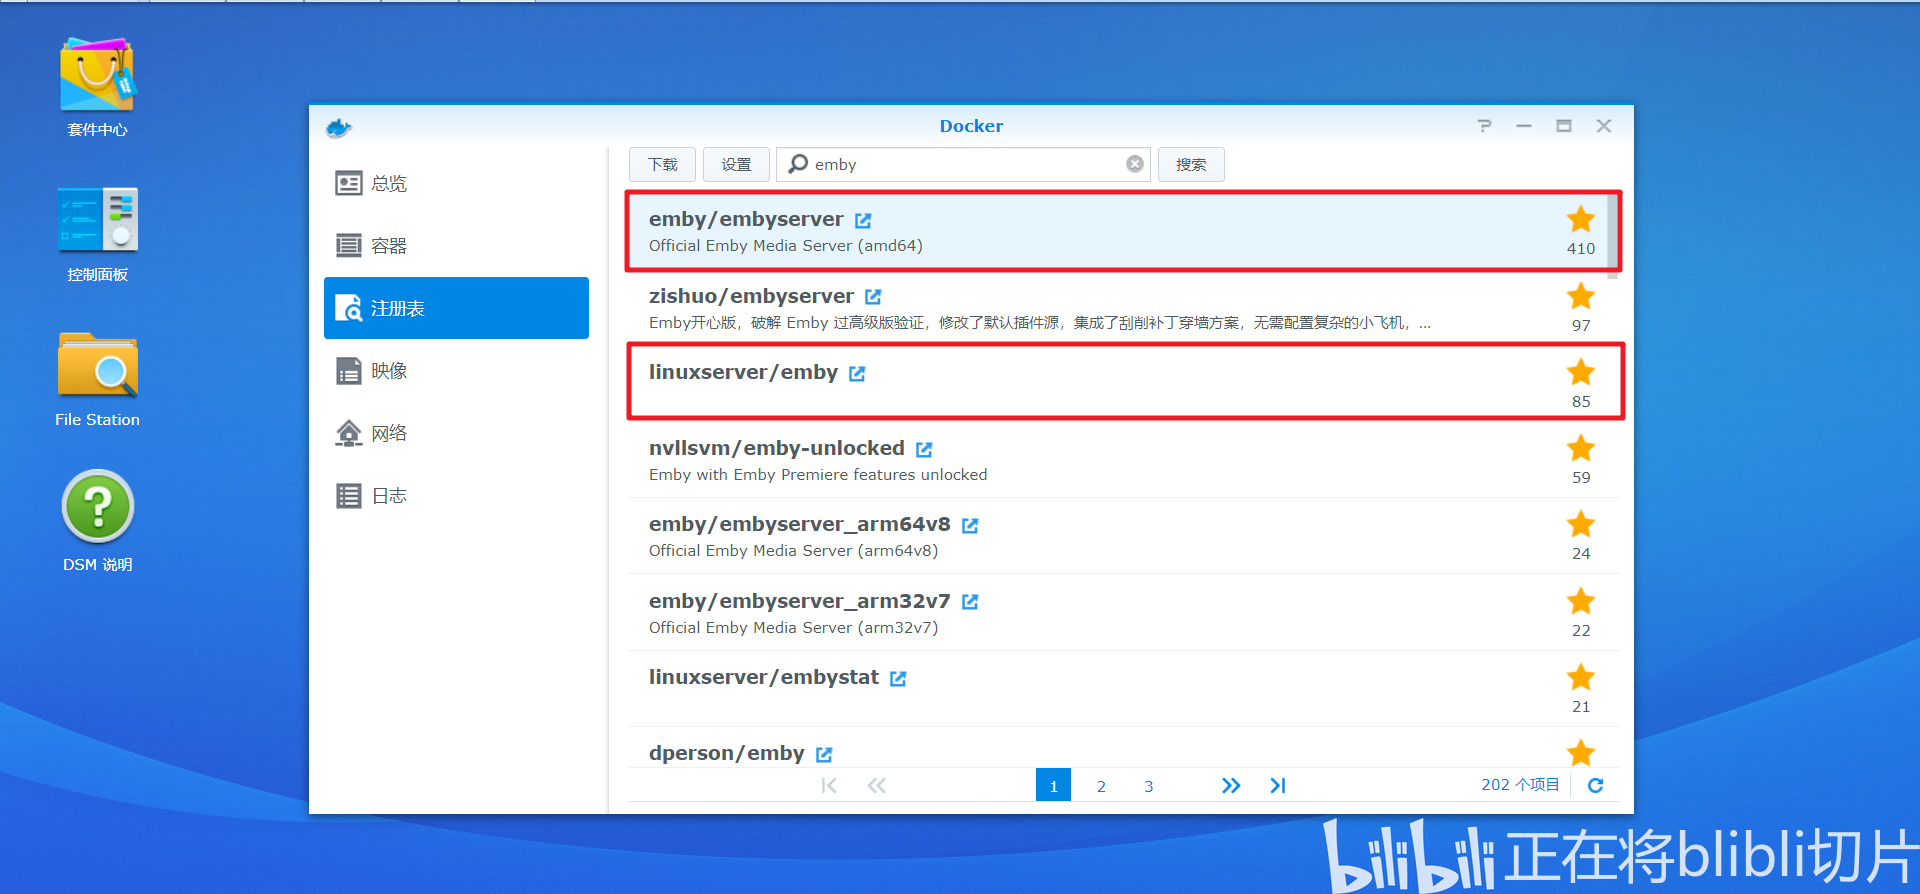Open external link for emby/embyserver_arm64v8

[x=970, y=525]
